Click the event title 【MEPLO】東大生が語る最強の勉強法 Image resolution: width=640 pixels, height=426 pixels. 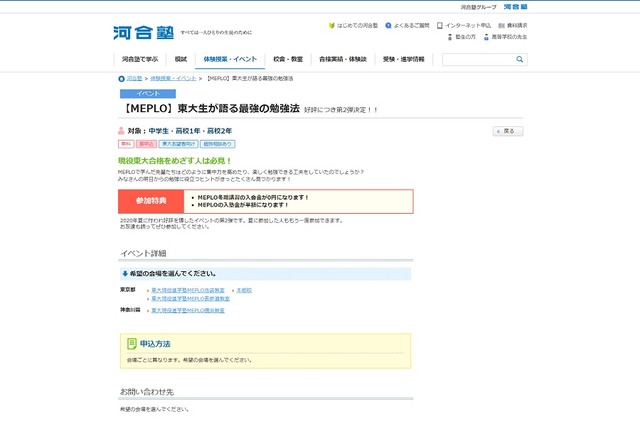(211, 109)
